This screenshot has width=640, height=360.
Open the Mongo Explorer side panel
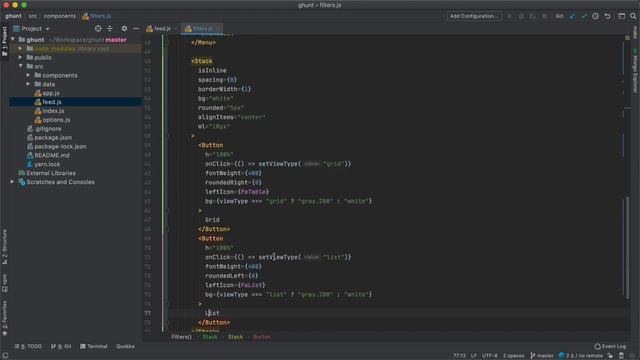635,71
